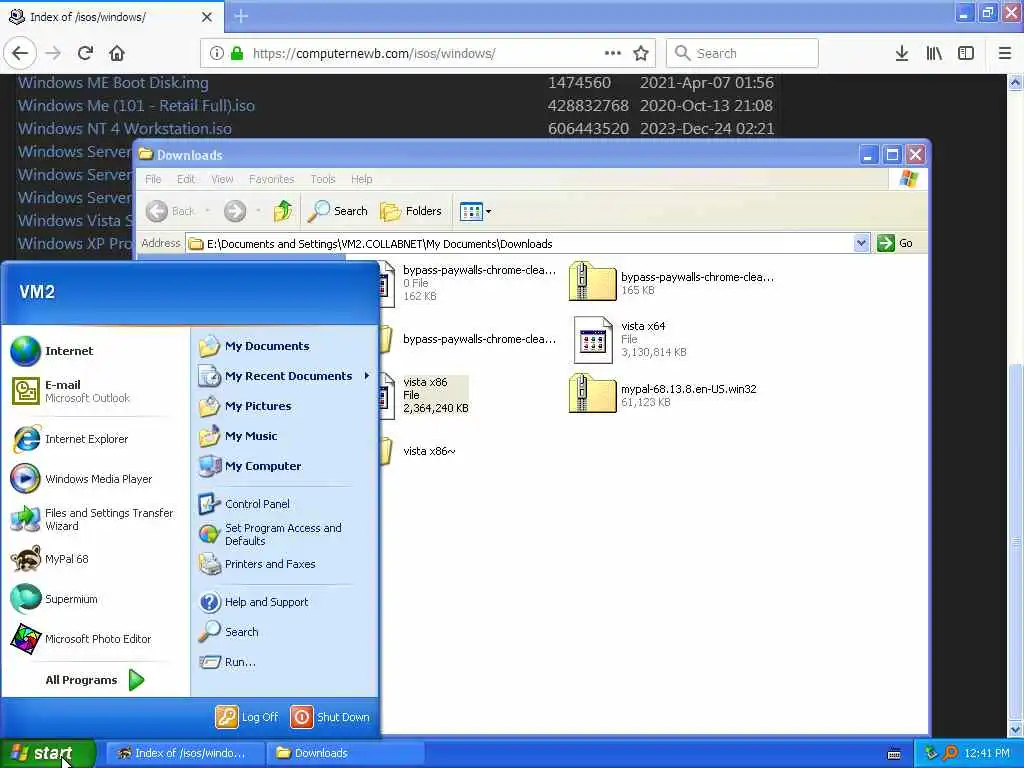Viewport: 1024px width, 768px height.
Task: Open Edit menu in Downloads window
Action: click(185, 179)
